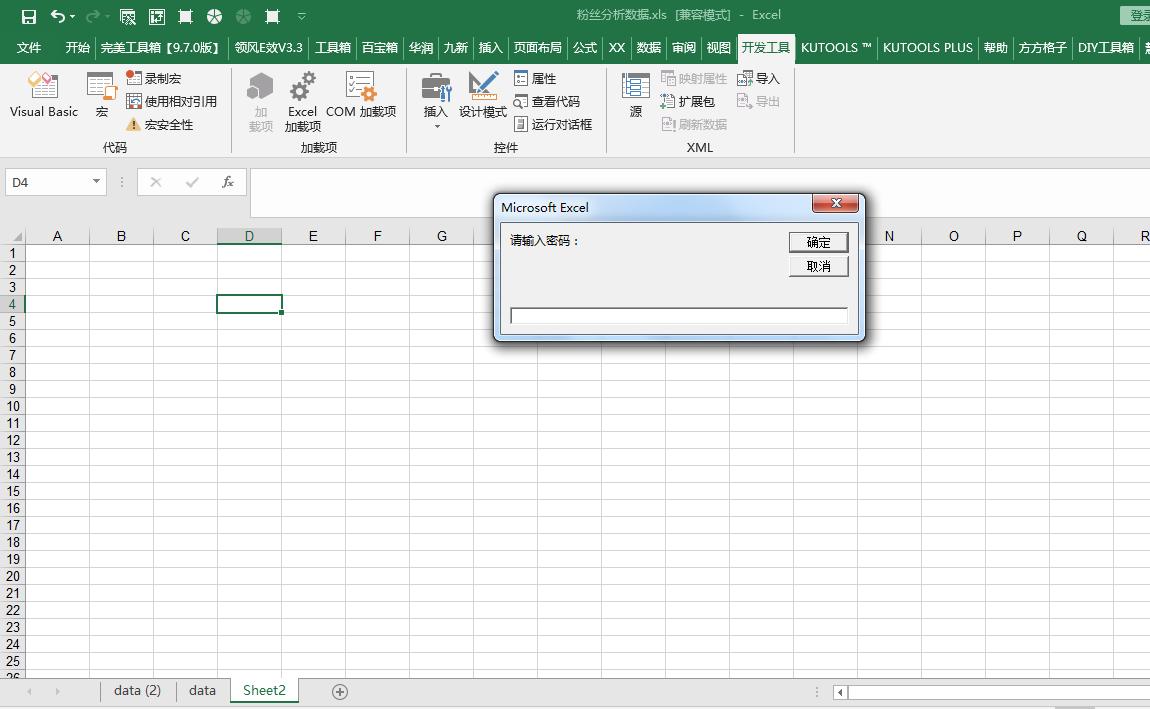Open the Data (数据) tab
The height and width of the screenshot is (709, 1150).
[x=648, y=48]
